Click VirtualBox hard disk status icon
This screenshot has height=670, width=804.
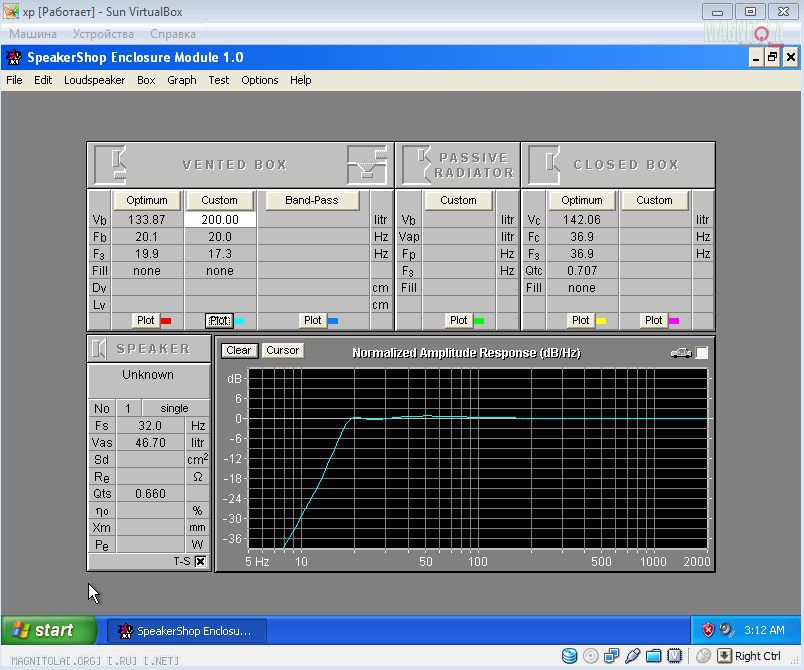click(569, 656)
